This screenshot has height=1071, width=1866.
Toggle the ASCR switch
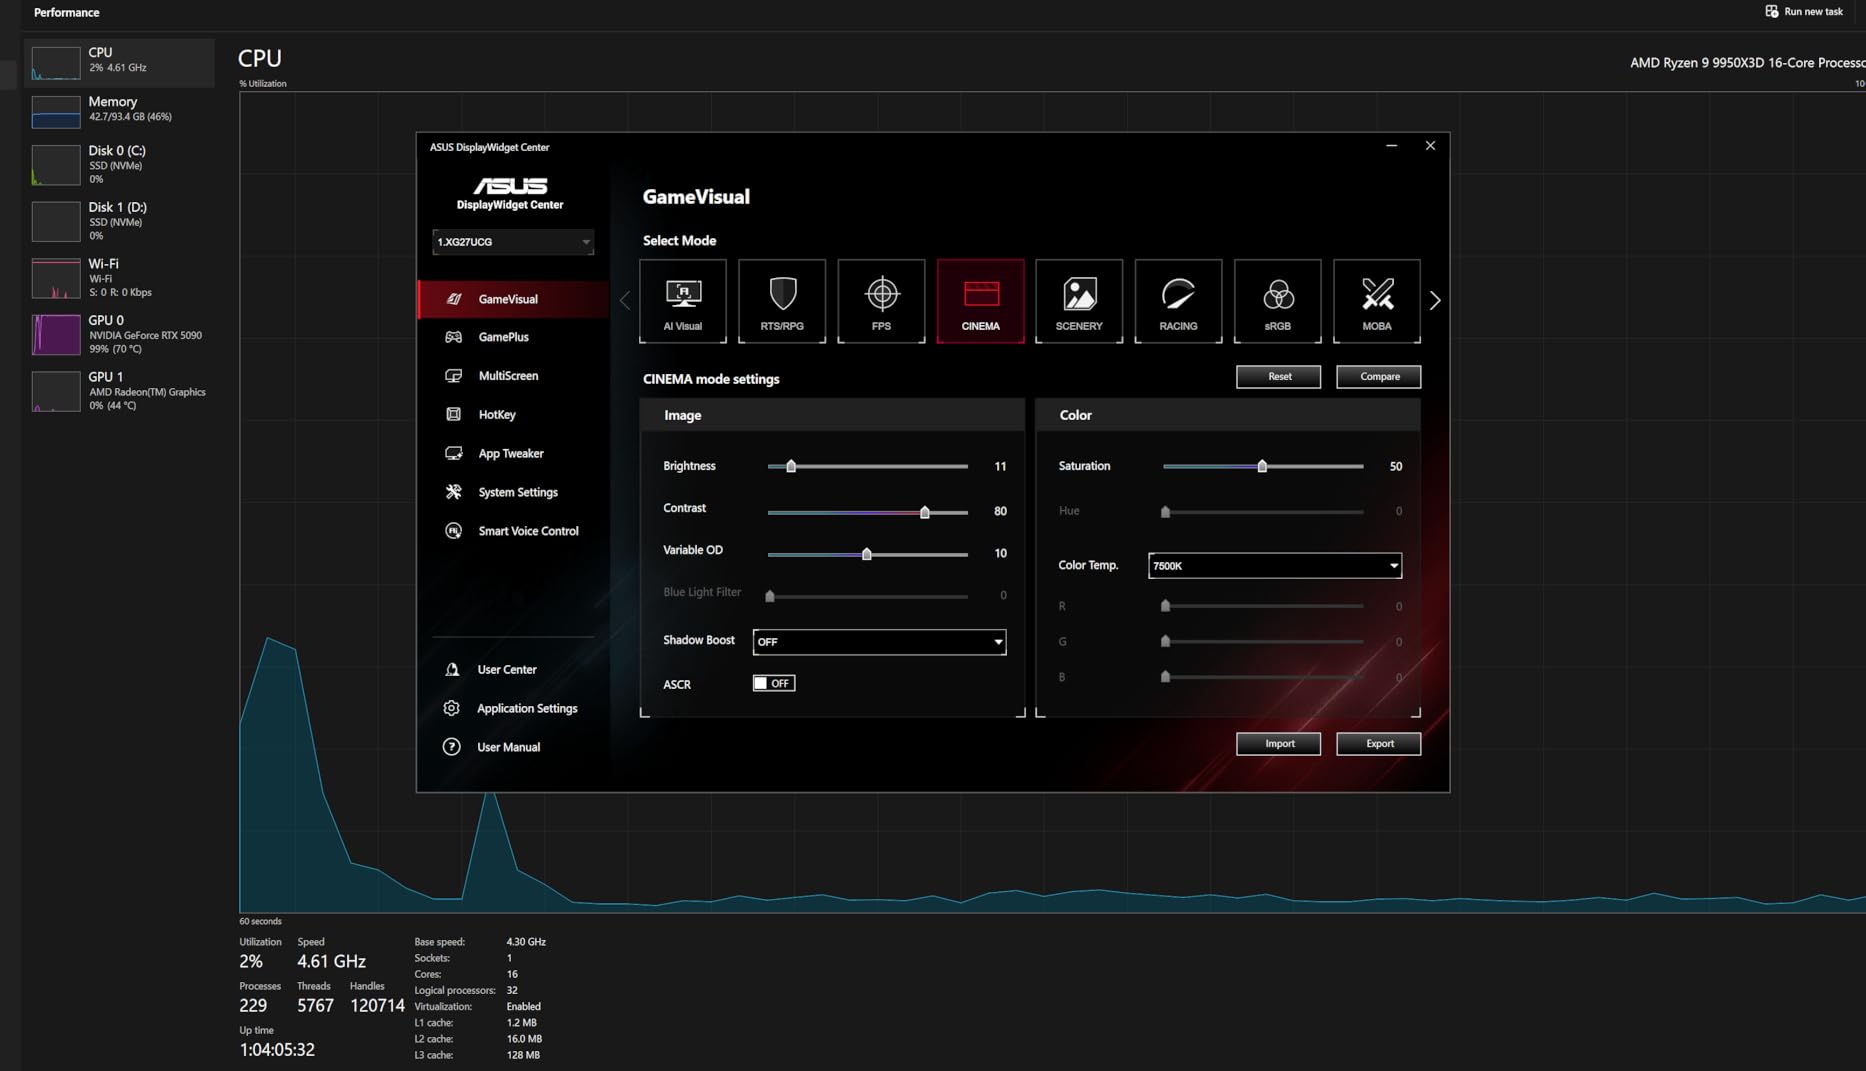pos(774,683)
